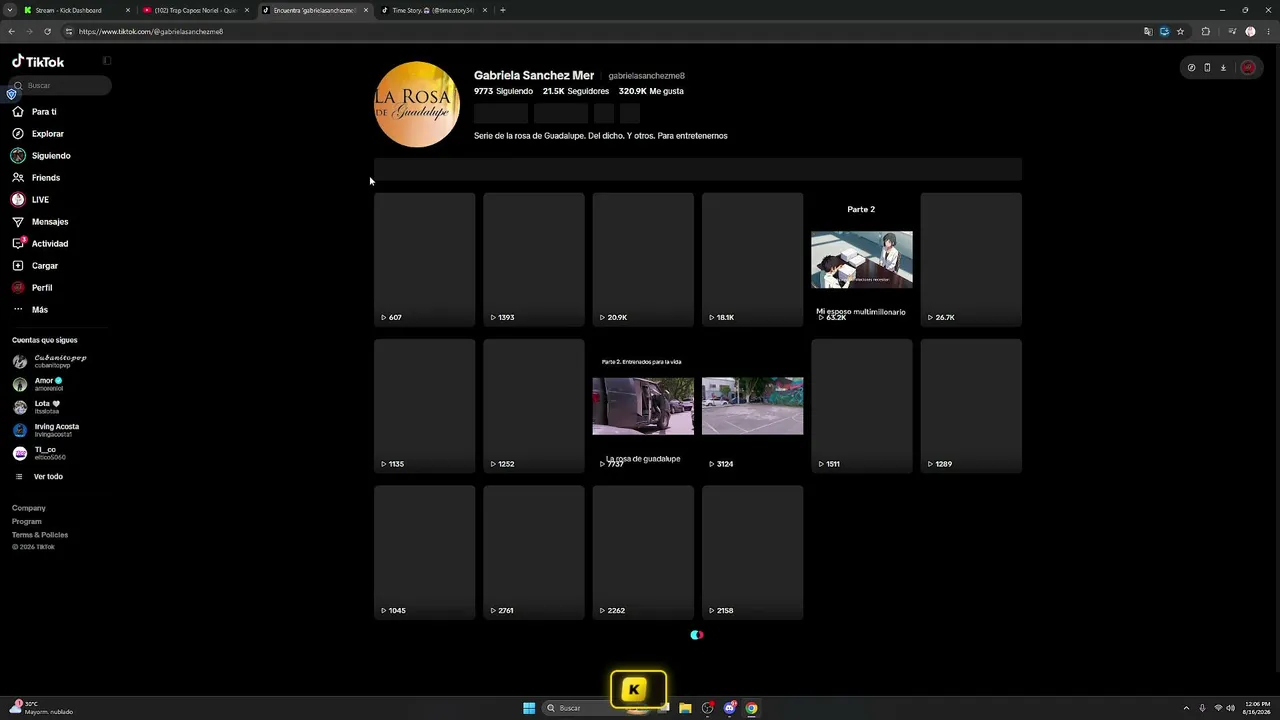
Task: Click the phone app icon in top-right pill
Action: point(1207,68)
